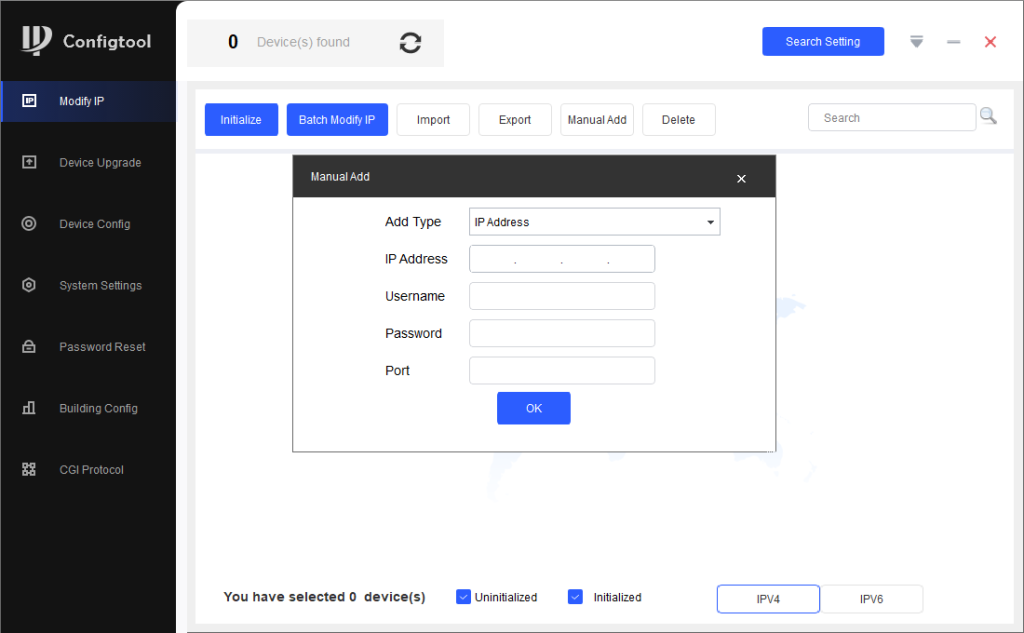
Task: Select the IPV4 tab
Action: 767,599
